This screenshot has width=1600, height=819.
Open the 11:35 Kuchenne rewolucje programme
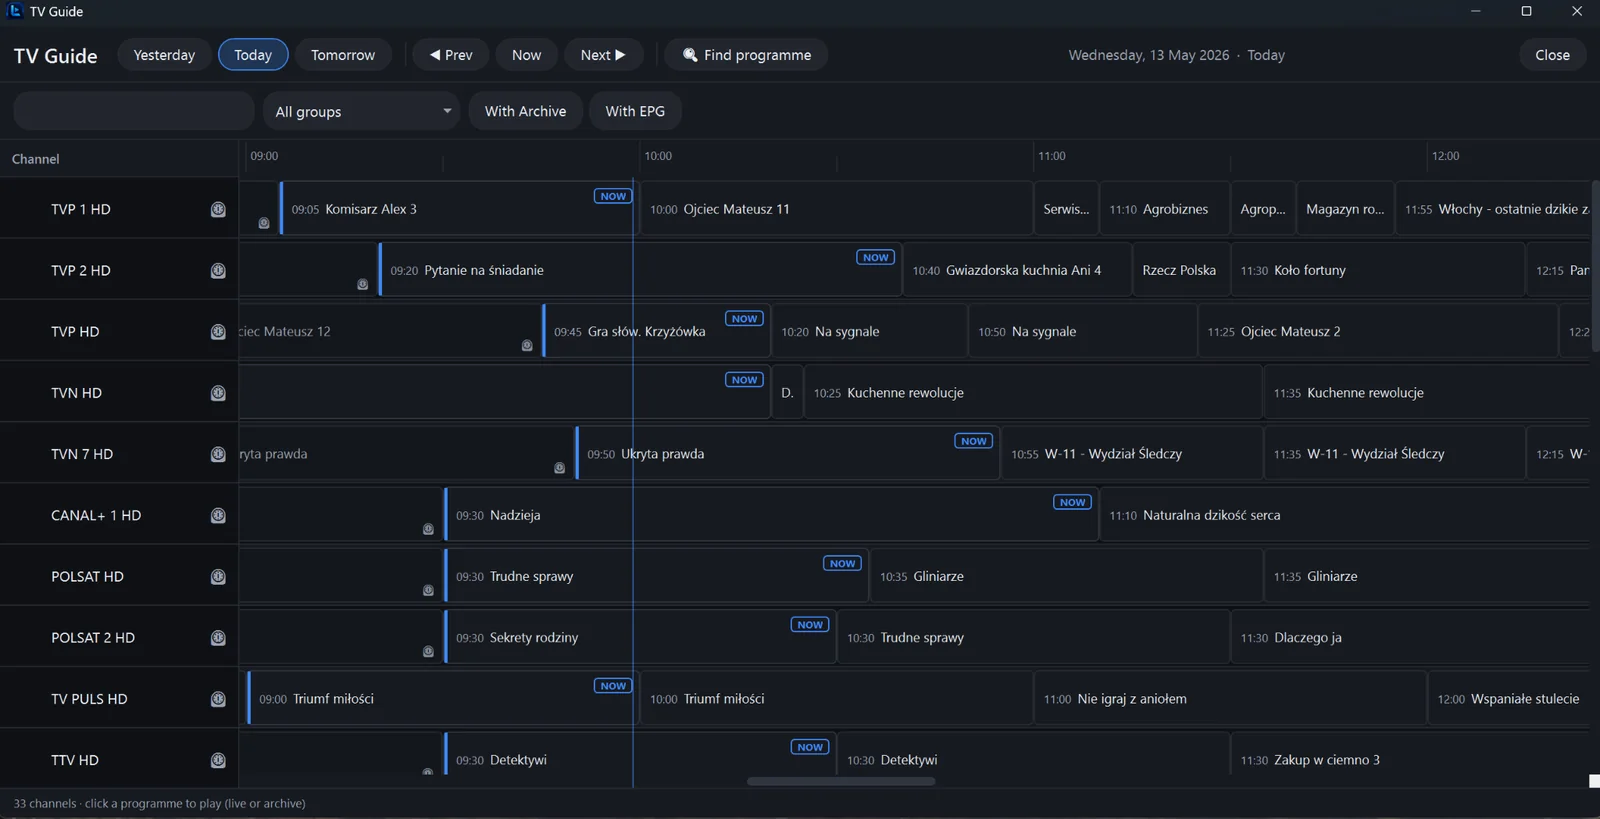(x=1426, y=392)
